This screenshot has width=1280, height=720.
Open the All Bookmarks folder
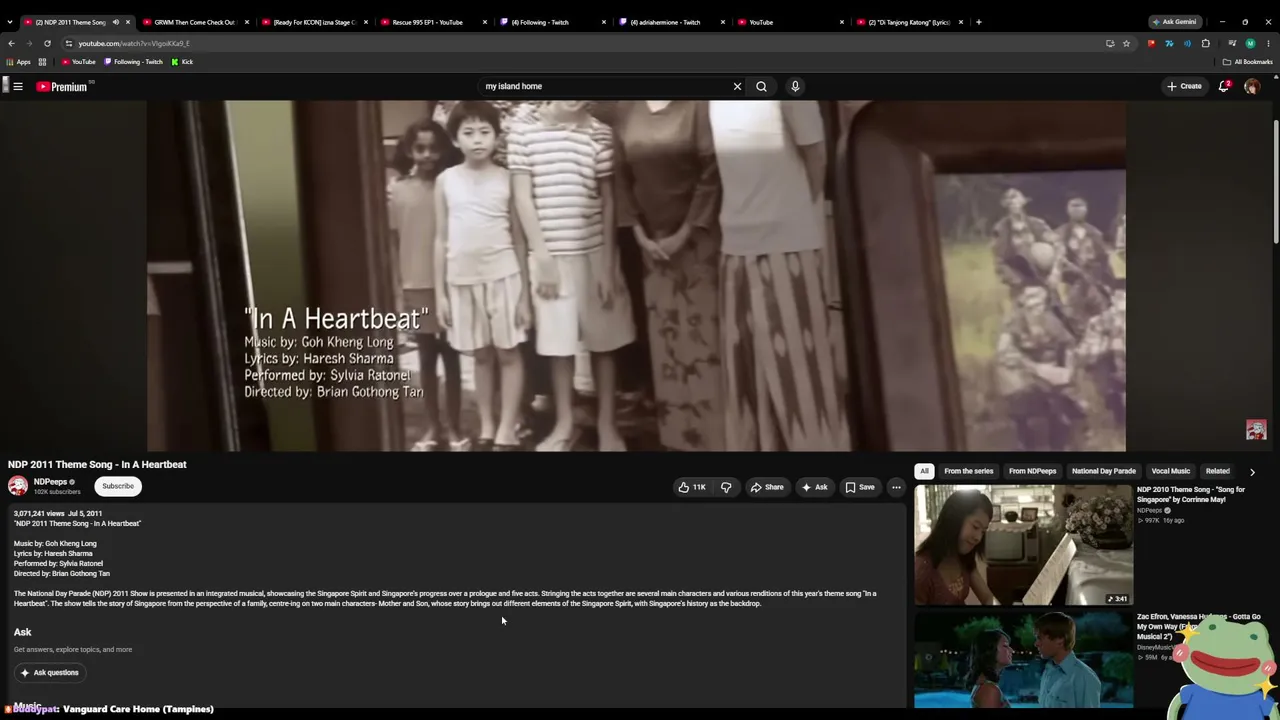[x=1247, y=62]
